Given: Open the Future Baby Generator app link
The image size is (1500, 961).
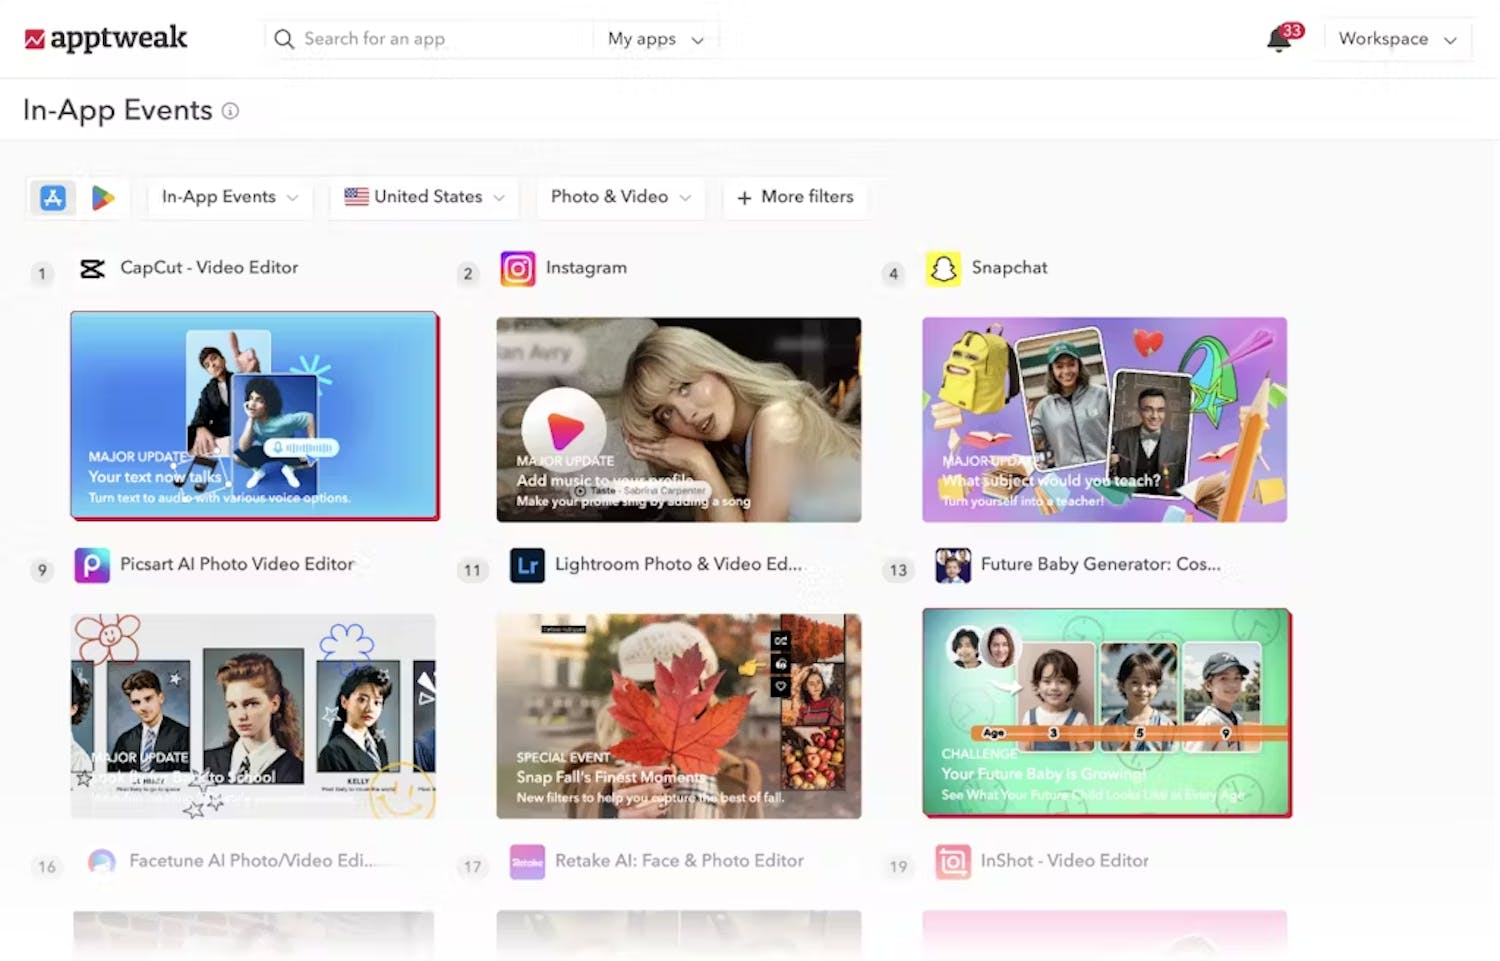Looking at the screenshot, I should tap(1099, 564).
